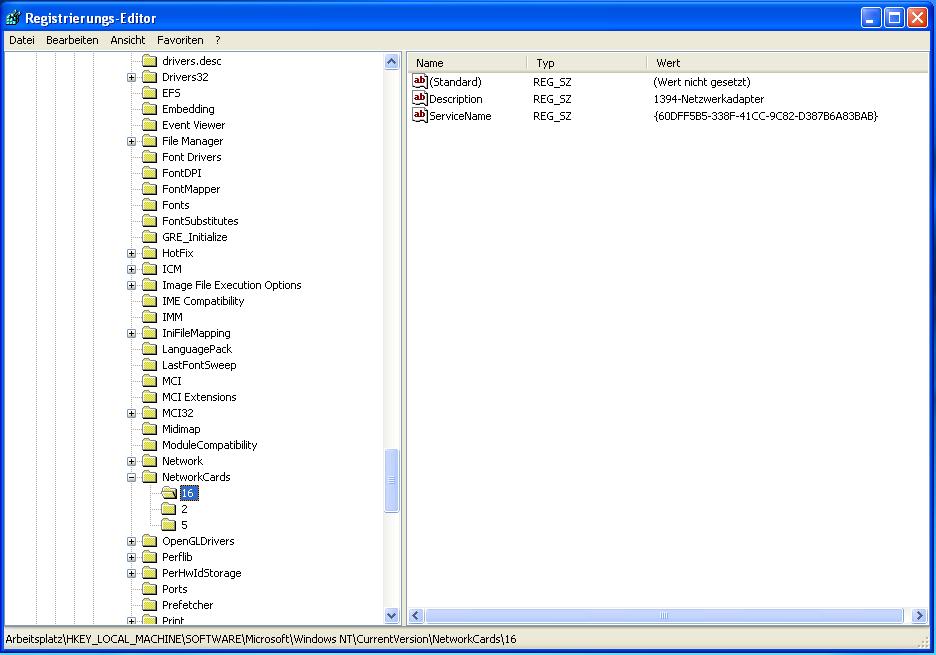Click the registry path in status bar
936x655 pixels.
(261, 639)
